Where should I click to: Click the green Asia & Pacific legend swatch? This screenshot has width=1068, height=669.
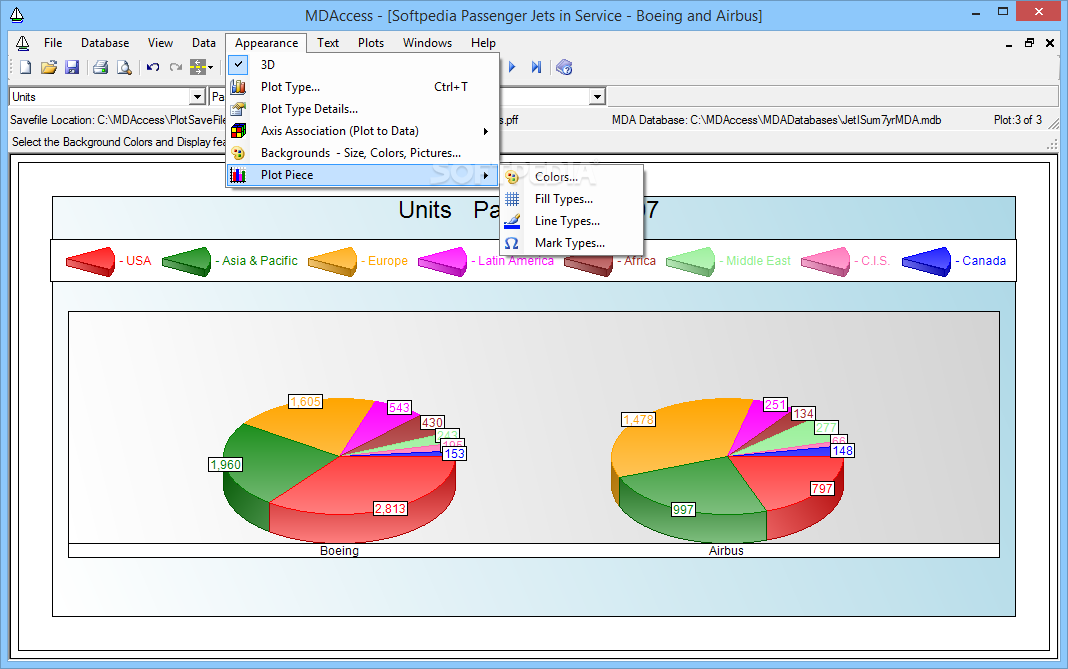click(x=187, y=262)
